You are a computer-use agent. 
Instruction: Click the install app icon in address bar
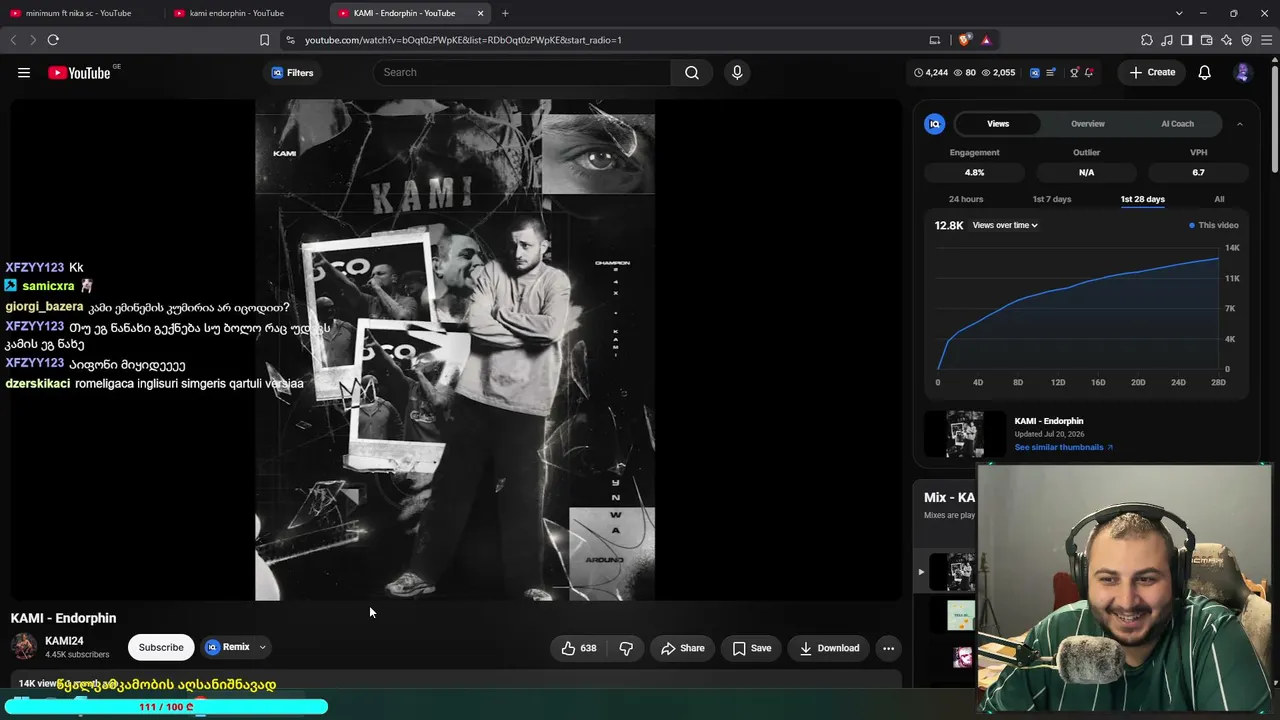(935, 40)
